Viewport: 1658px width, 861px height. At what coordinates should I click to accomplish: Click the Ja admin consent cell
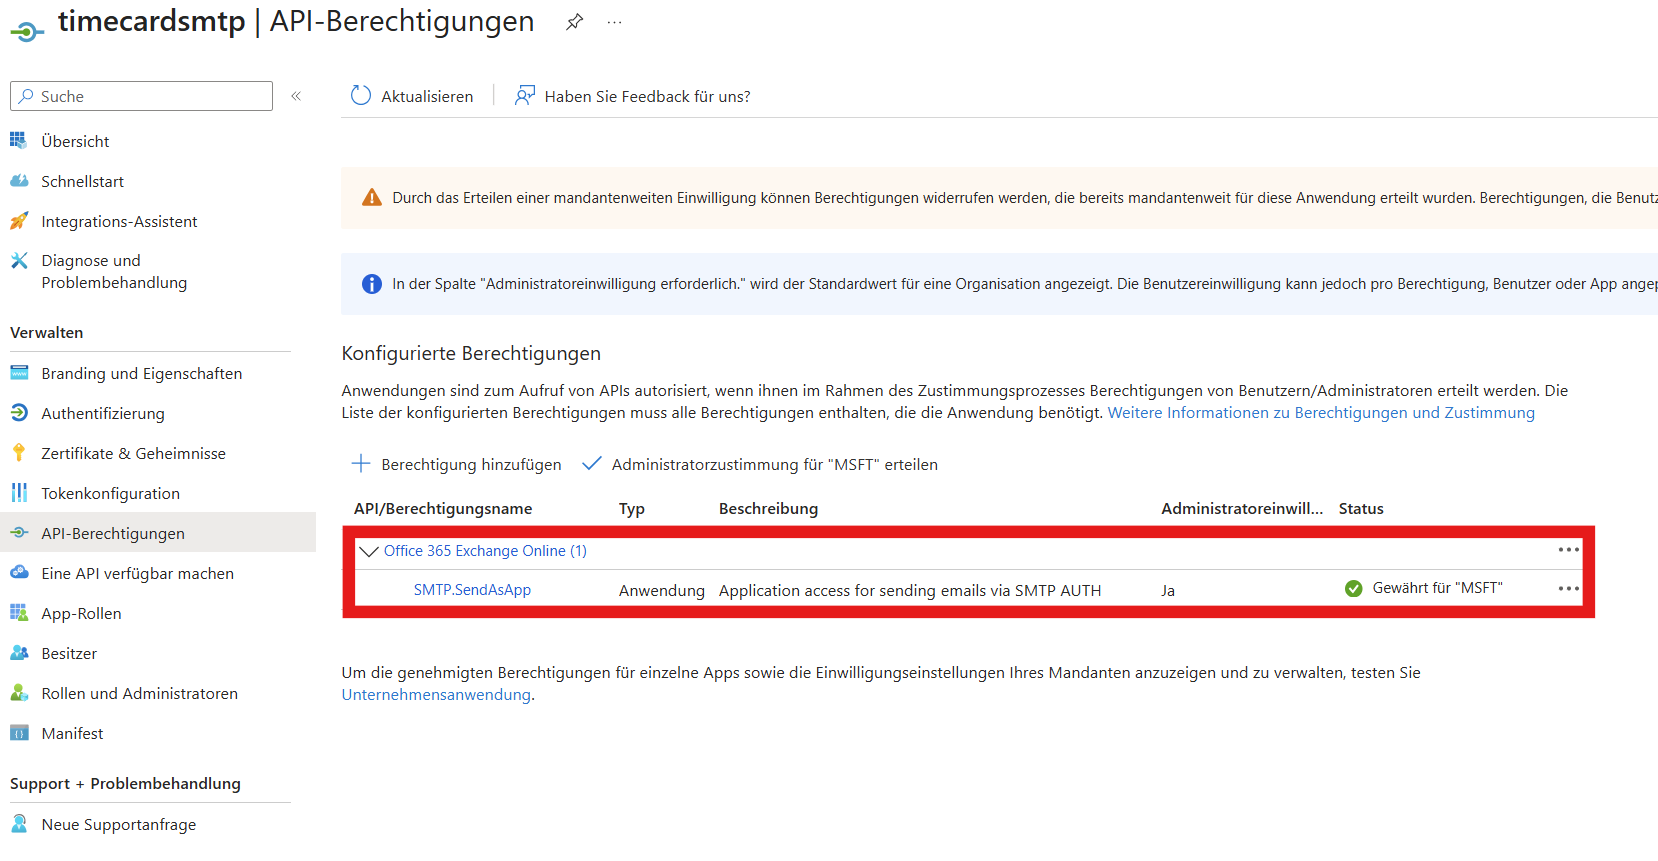click(x=1168, y=591)
